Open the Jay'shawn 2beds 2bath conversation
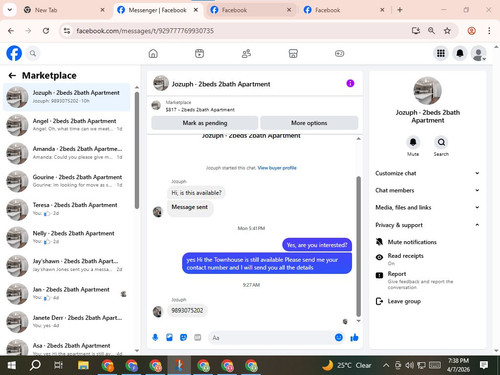 (67, 265)
